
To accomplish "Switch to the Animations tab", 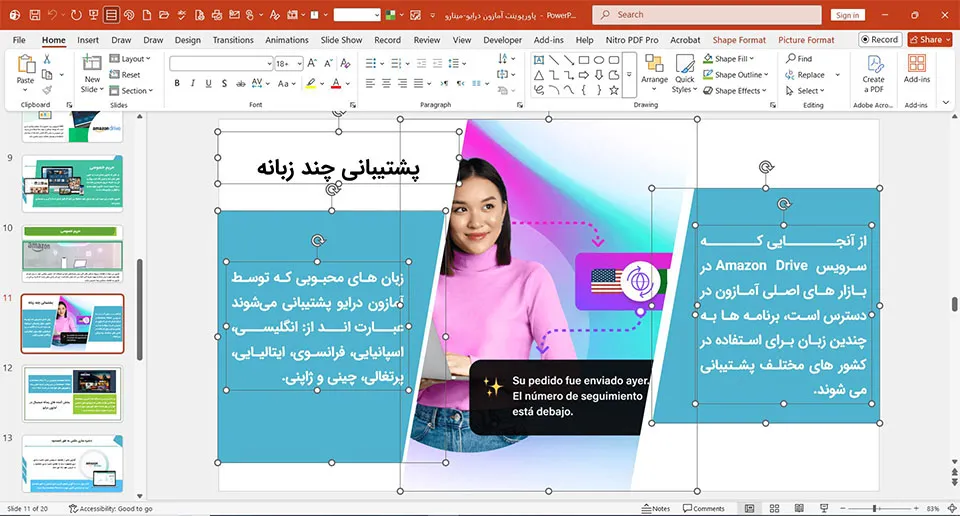I will click(x=287, y=40).
